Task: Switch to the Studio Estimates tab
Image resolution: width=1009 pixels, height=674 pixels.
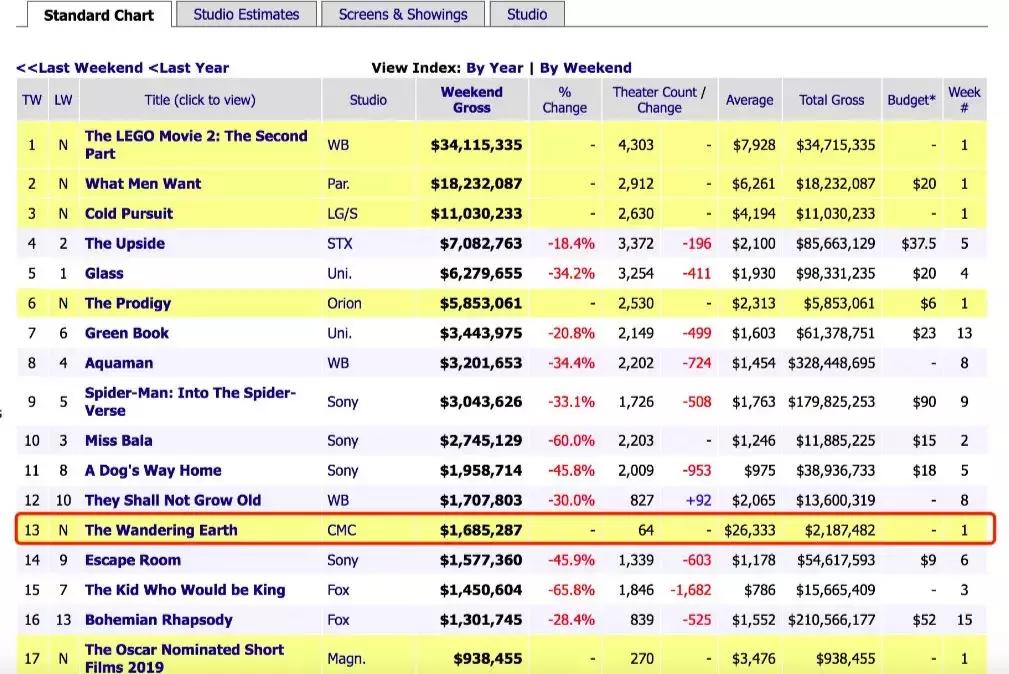Action: [246, 15]
